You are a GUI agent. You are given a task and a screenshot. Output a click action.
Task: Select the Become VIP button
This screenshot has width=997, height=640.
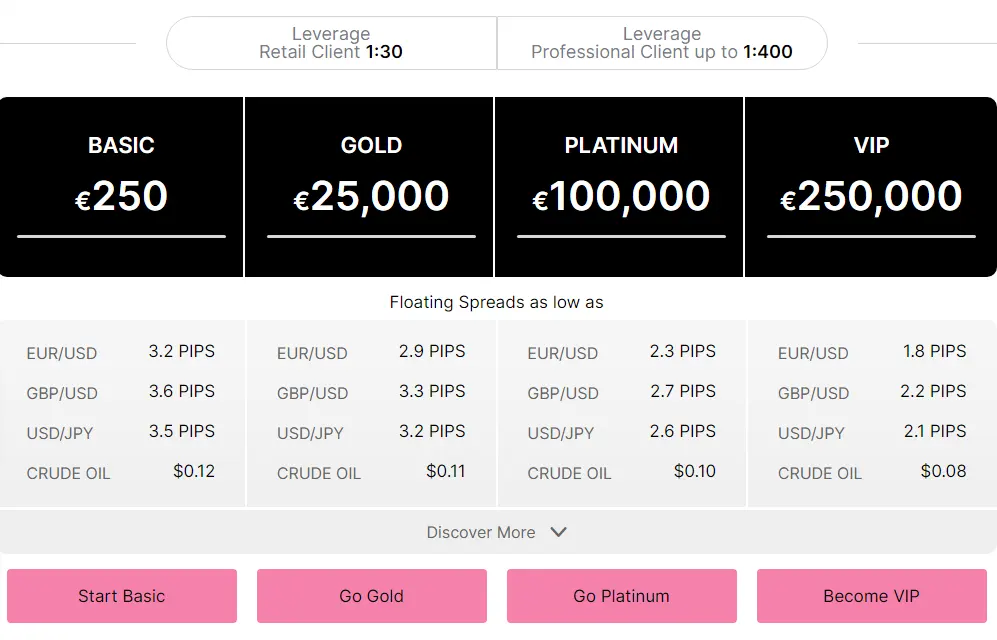click(871, 596)
